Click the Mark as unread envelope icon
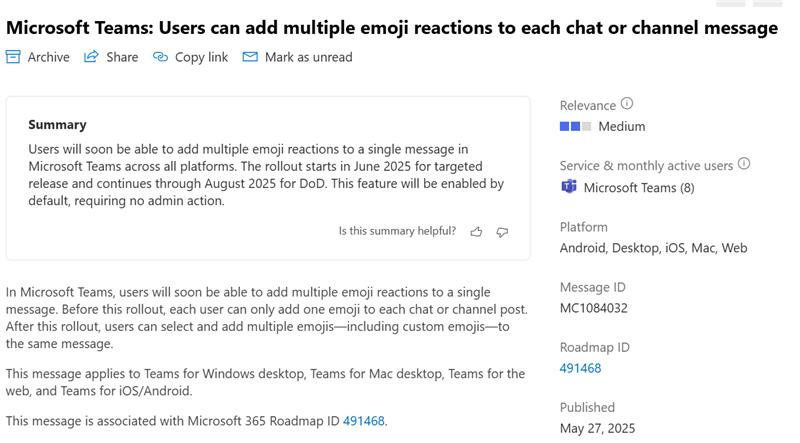This screenshot has width=800, height=443. coord(250,57)
